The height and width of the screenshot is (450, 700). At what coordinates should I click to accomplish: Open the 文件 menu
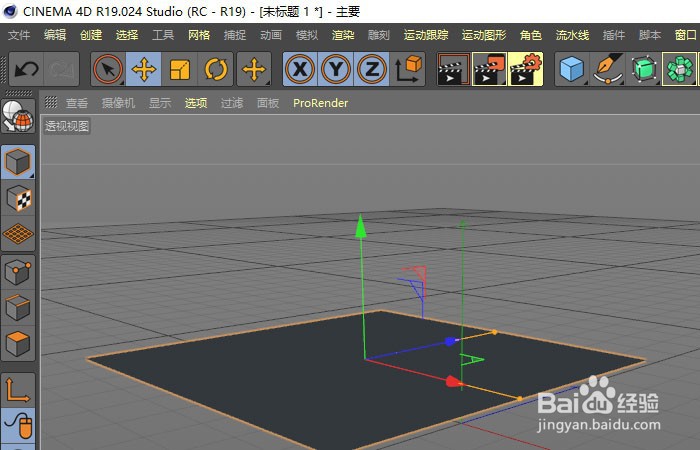pos(19,35)
